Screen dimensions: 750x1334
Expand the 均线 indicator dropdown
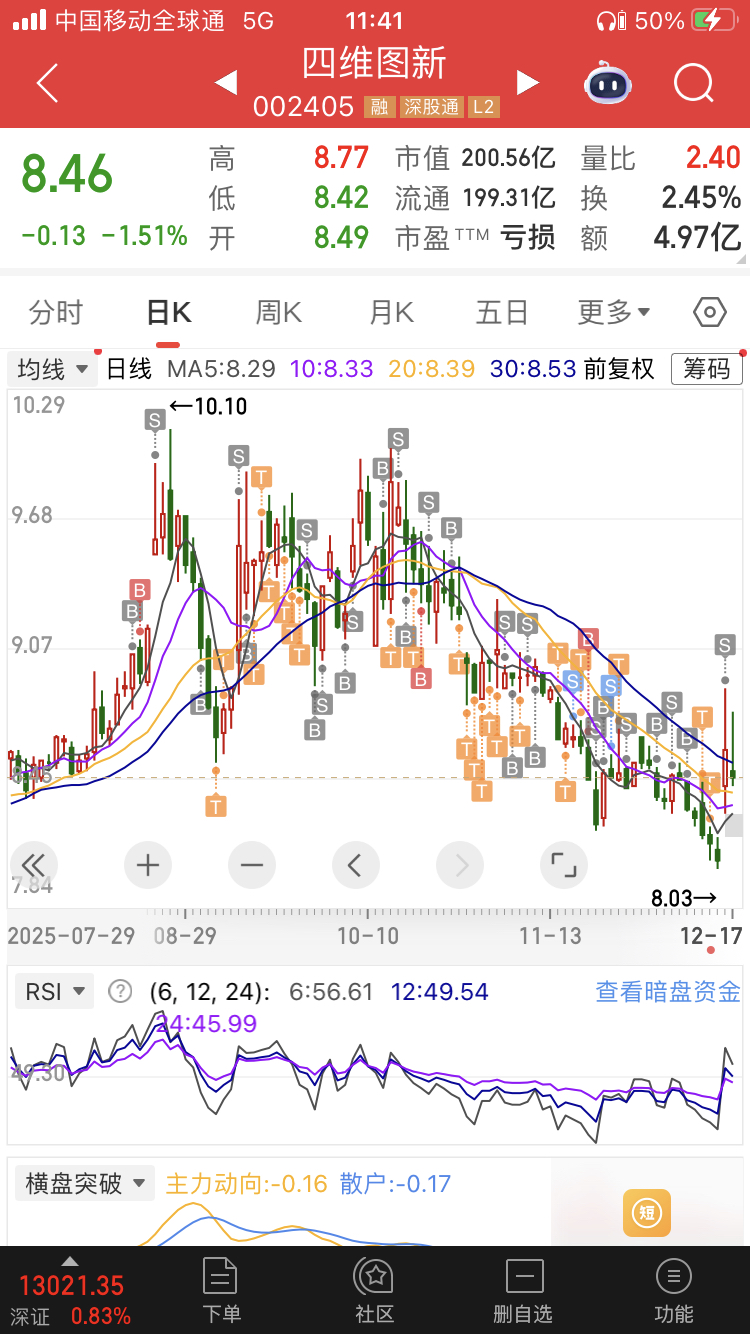coord(53,369)
